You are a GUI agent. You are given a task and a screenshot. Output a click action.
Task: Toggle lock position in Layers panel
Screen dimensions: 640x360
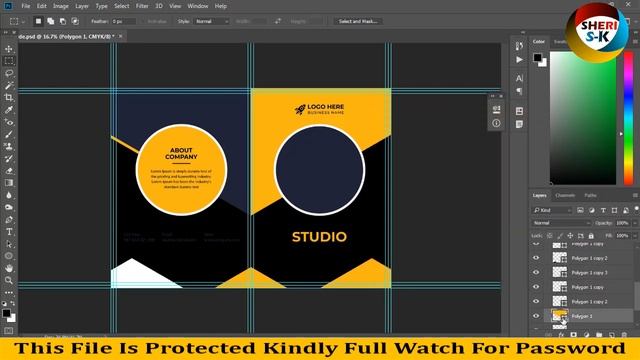click(570, 236)
